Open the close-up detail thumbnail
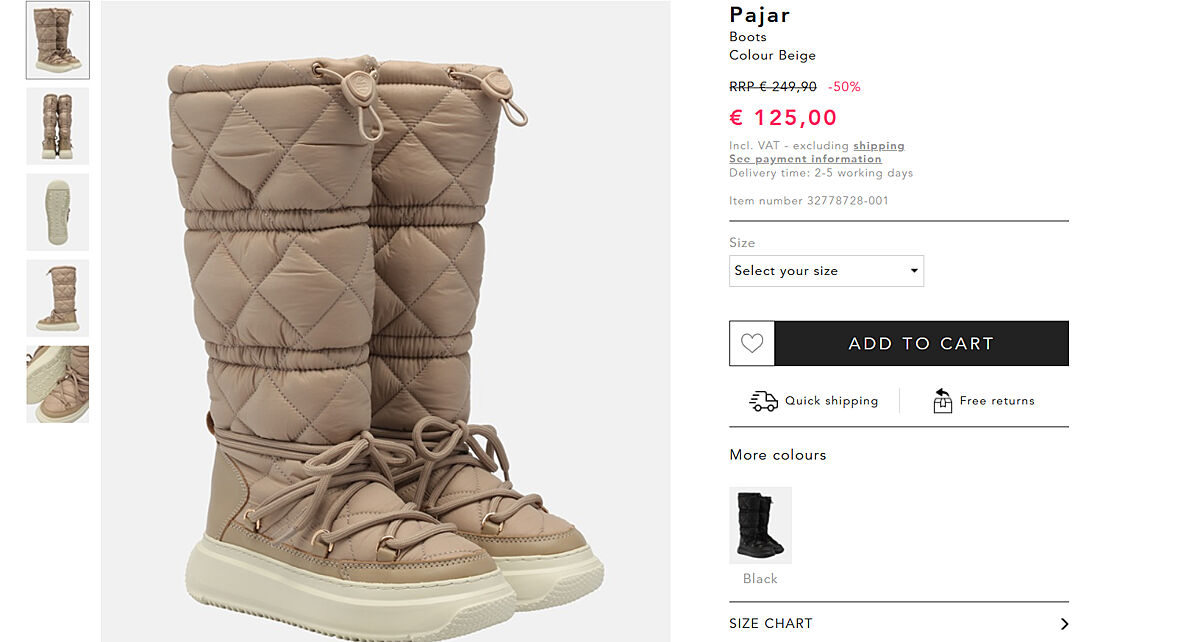Screen dimensions: 1200x642 [58, 384]
